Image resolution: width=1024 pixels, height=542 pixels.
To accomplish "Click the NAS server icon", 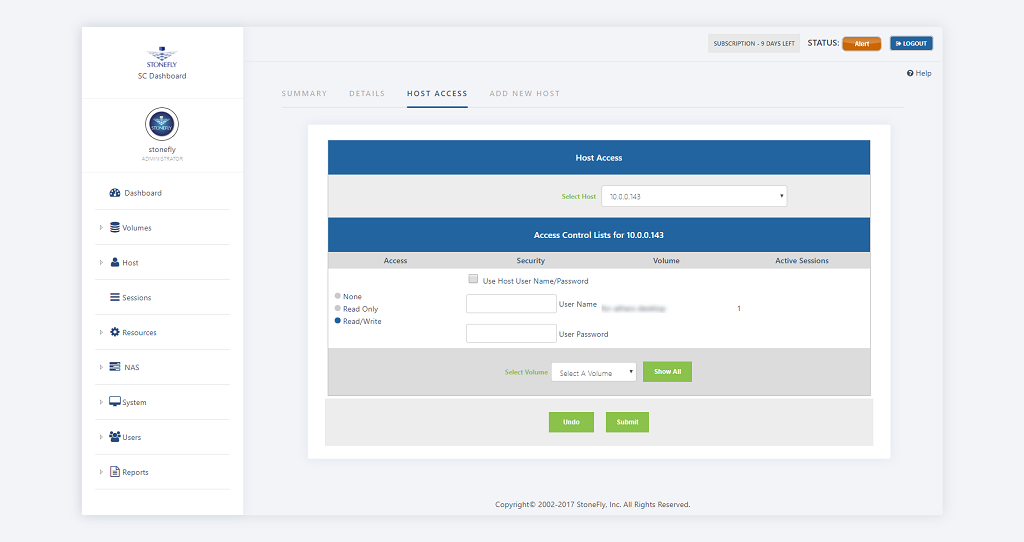I will tap(115, 368).
